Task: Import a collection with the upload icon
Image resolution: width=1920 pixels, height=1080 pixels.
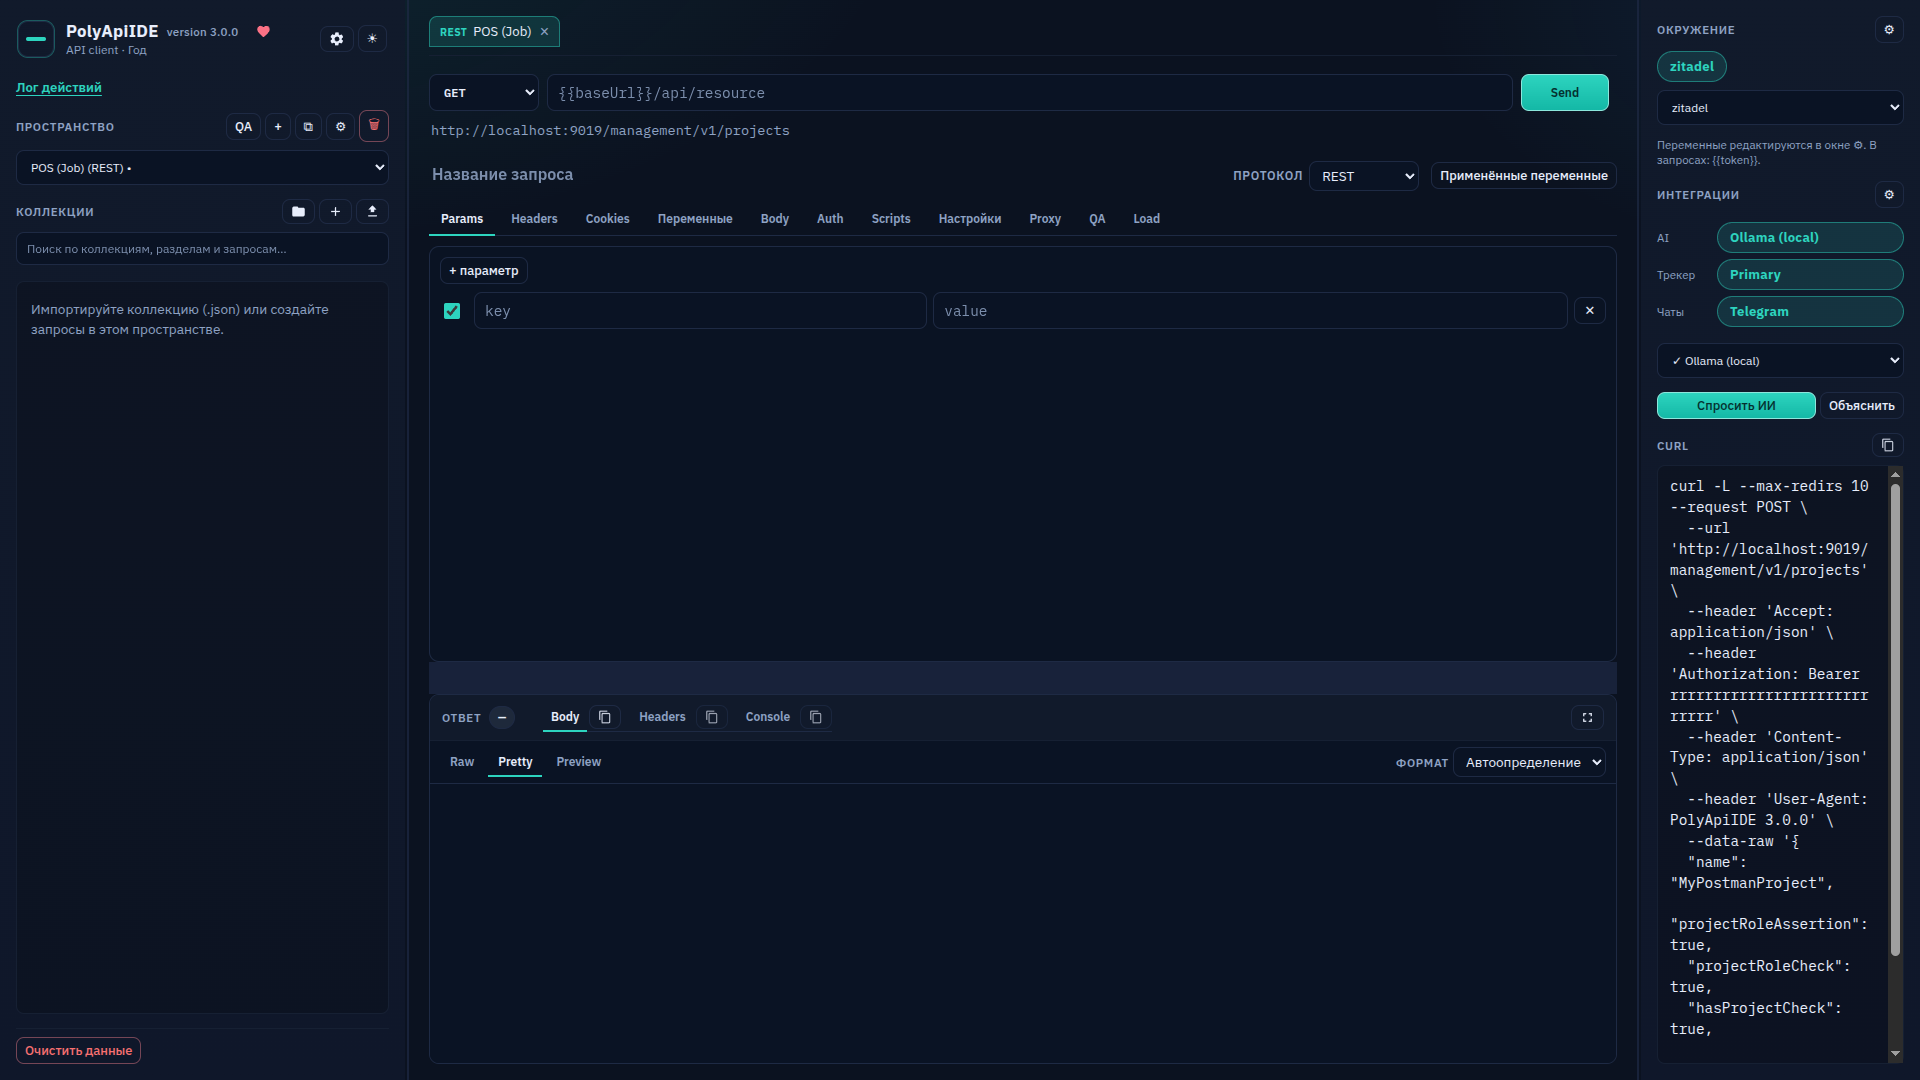Action: click(x=372, y=212)
